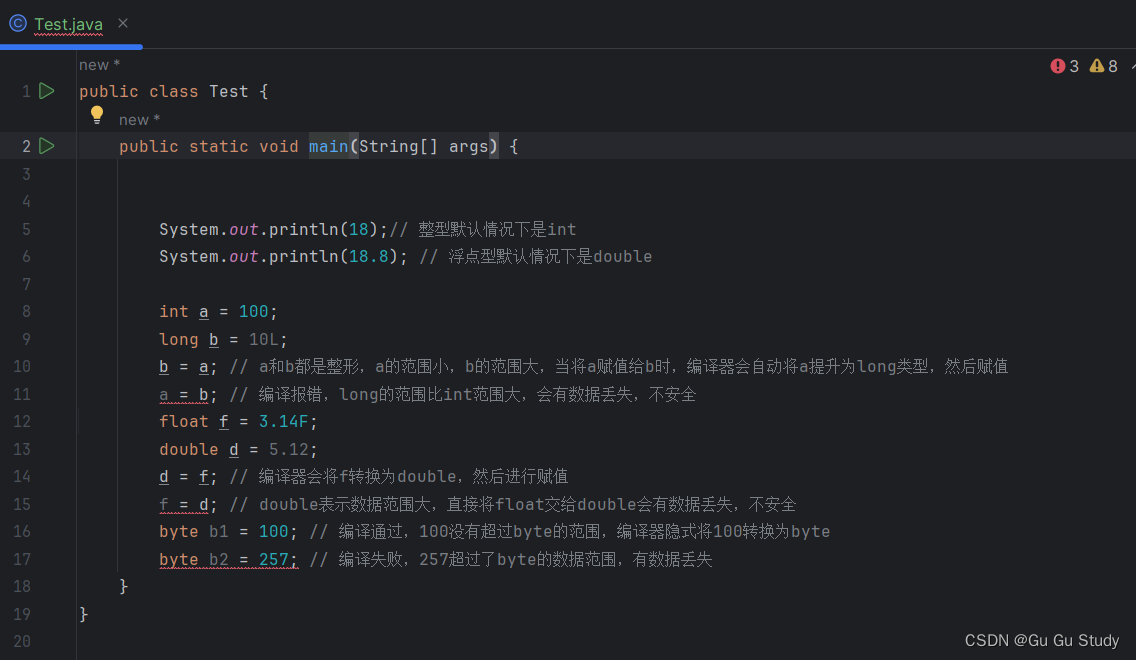Click the run icon beside main method

(x=46, y=146)
